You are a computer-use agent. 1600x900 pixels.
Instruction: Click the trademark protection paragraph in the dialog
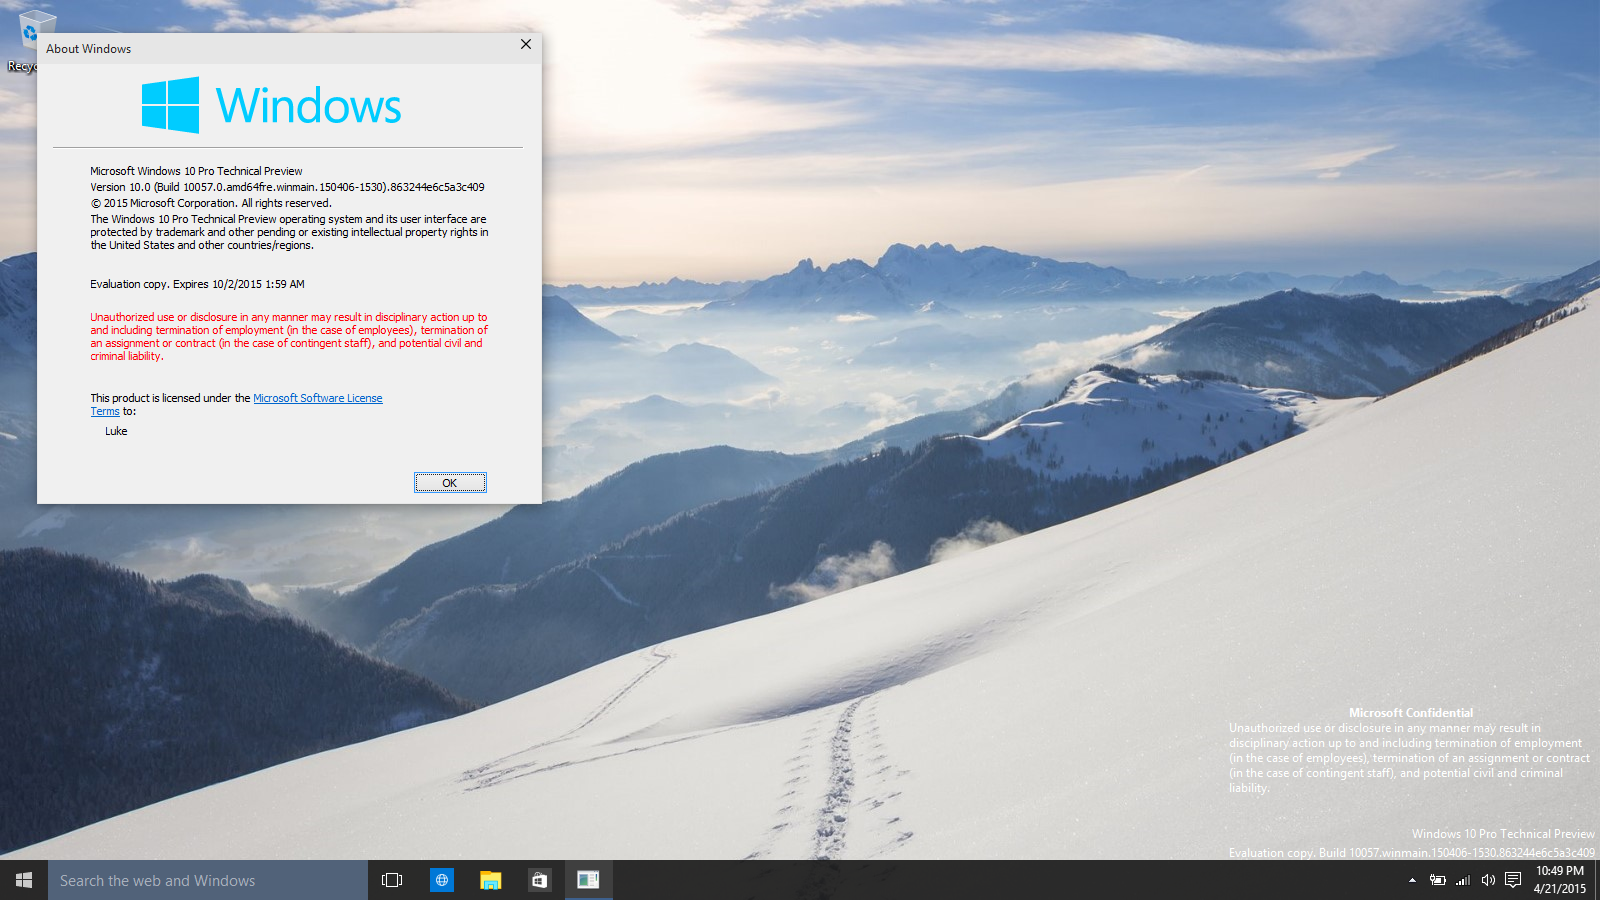pos(289,232)
